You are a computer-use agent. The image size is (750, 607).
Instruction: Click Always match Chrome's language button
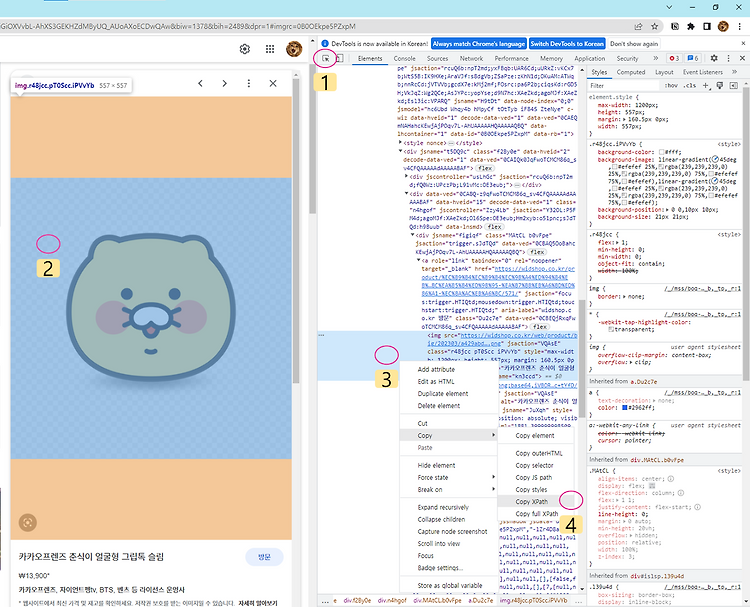click(x=478, y=44)
